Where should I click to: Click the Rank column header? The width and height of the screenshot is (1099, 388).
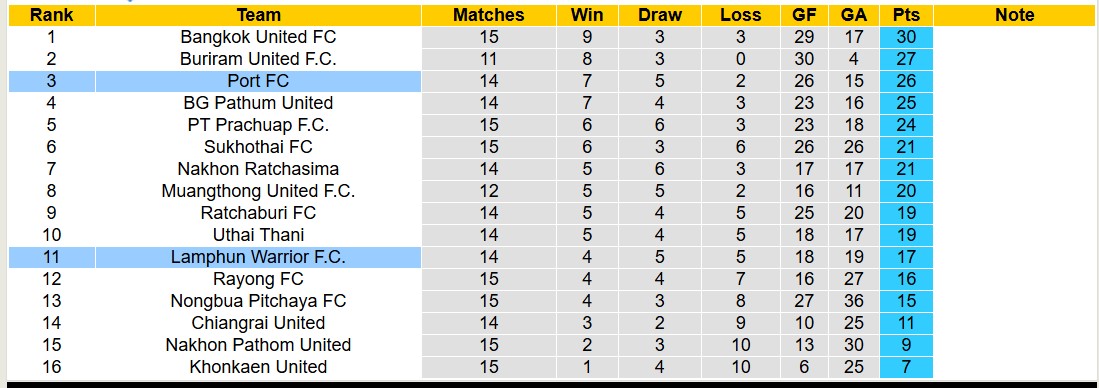coord(52,15)
